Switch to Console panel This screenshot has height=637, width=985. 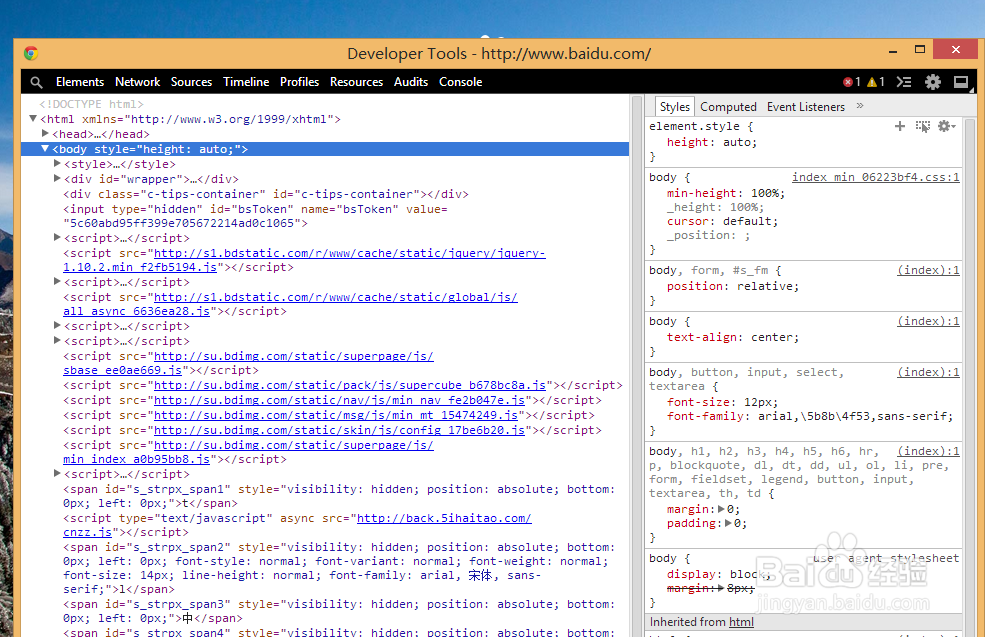pyautogui.click(x=460, y=82)
